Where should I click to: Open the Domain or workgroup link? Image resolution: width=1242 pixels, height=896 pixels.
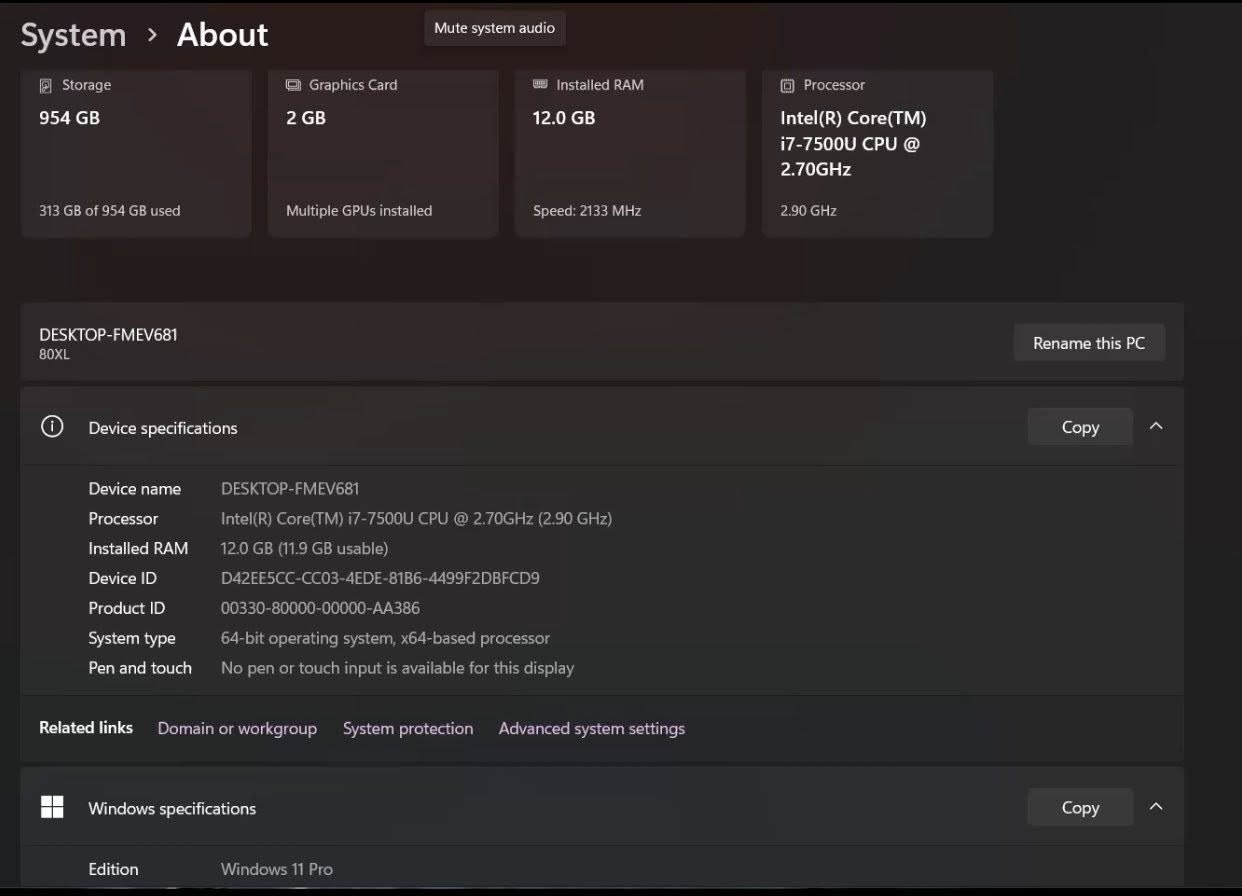pyautogui.click(x=237, y=729)
